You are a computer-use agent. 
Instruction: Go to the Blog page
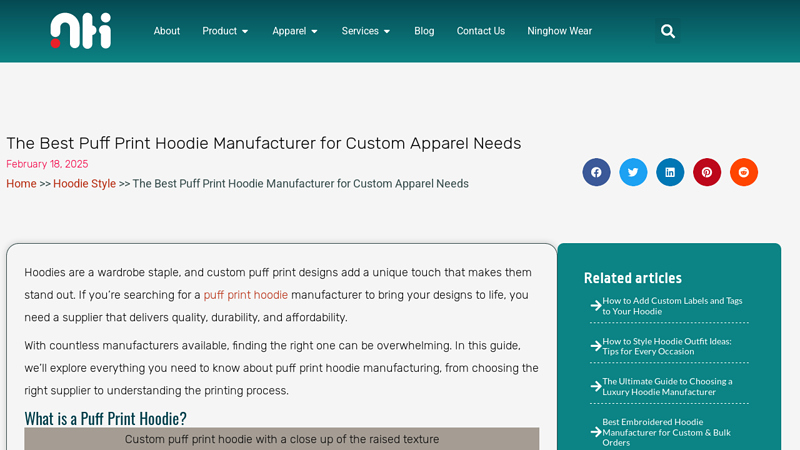click(424, 31)
